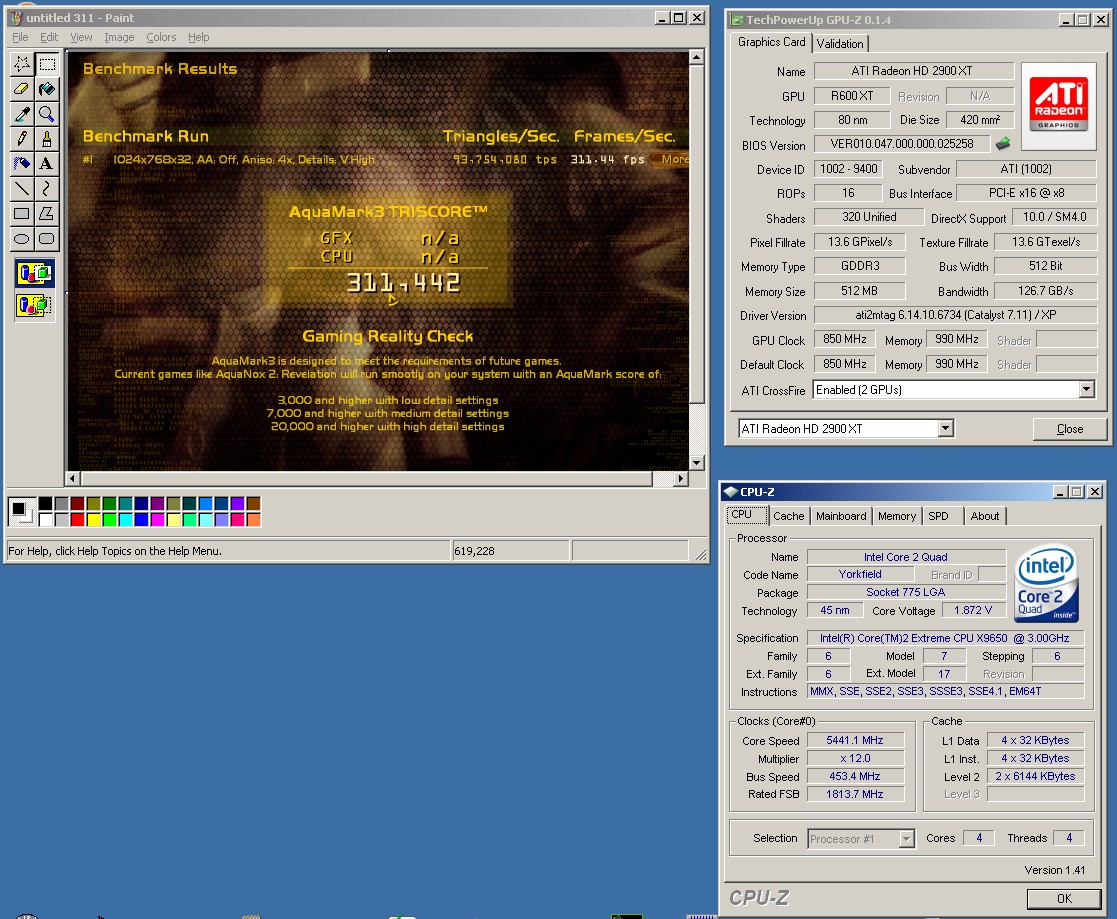This screenshot has width=1117, height=919.
Task: Select the Rectangle shape tool
Action: pyautogui.click(x=22, y=214)
